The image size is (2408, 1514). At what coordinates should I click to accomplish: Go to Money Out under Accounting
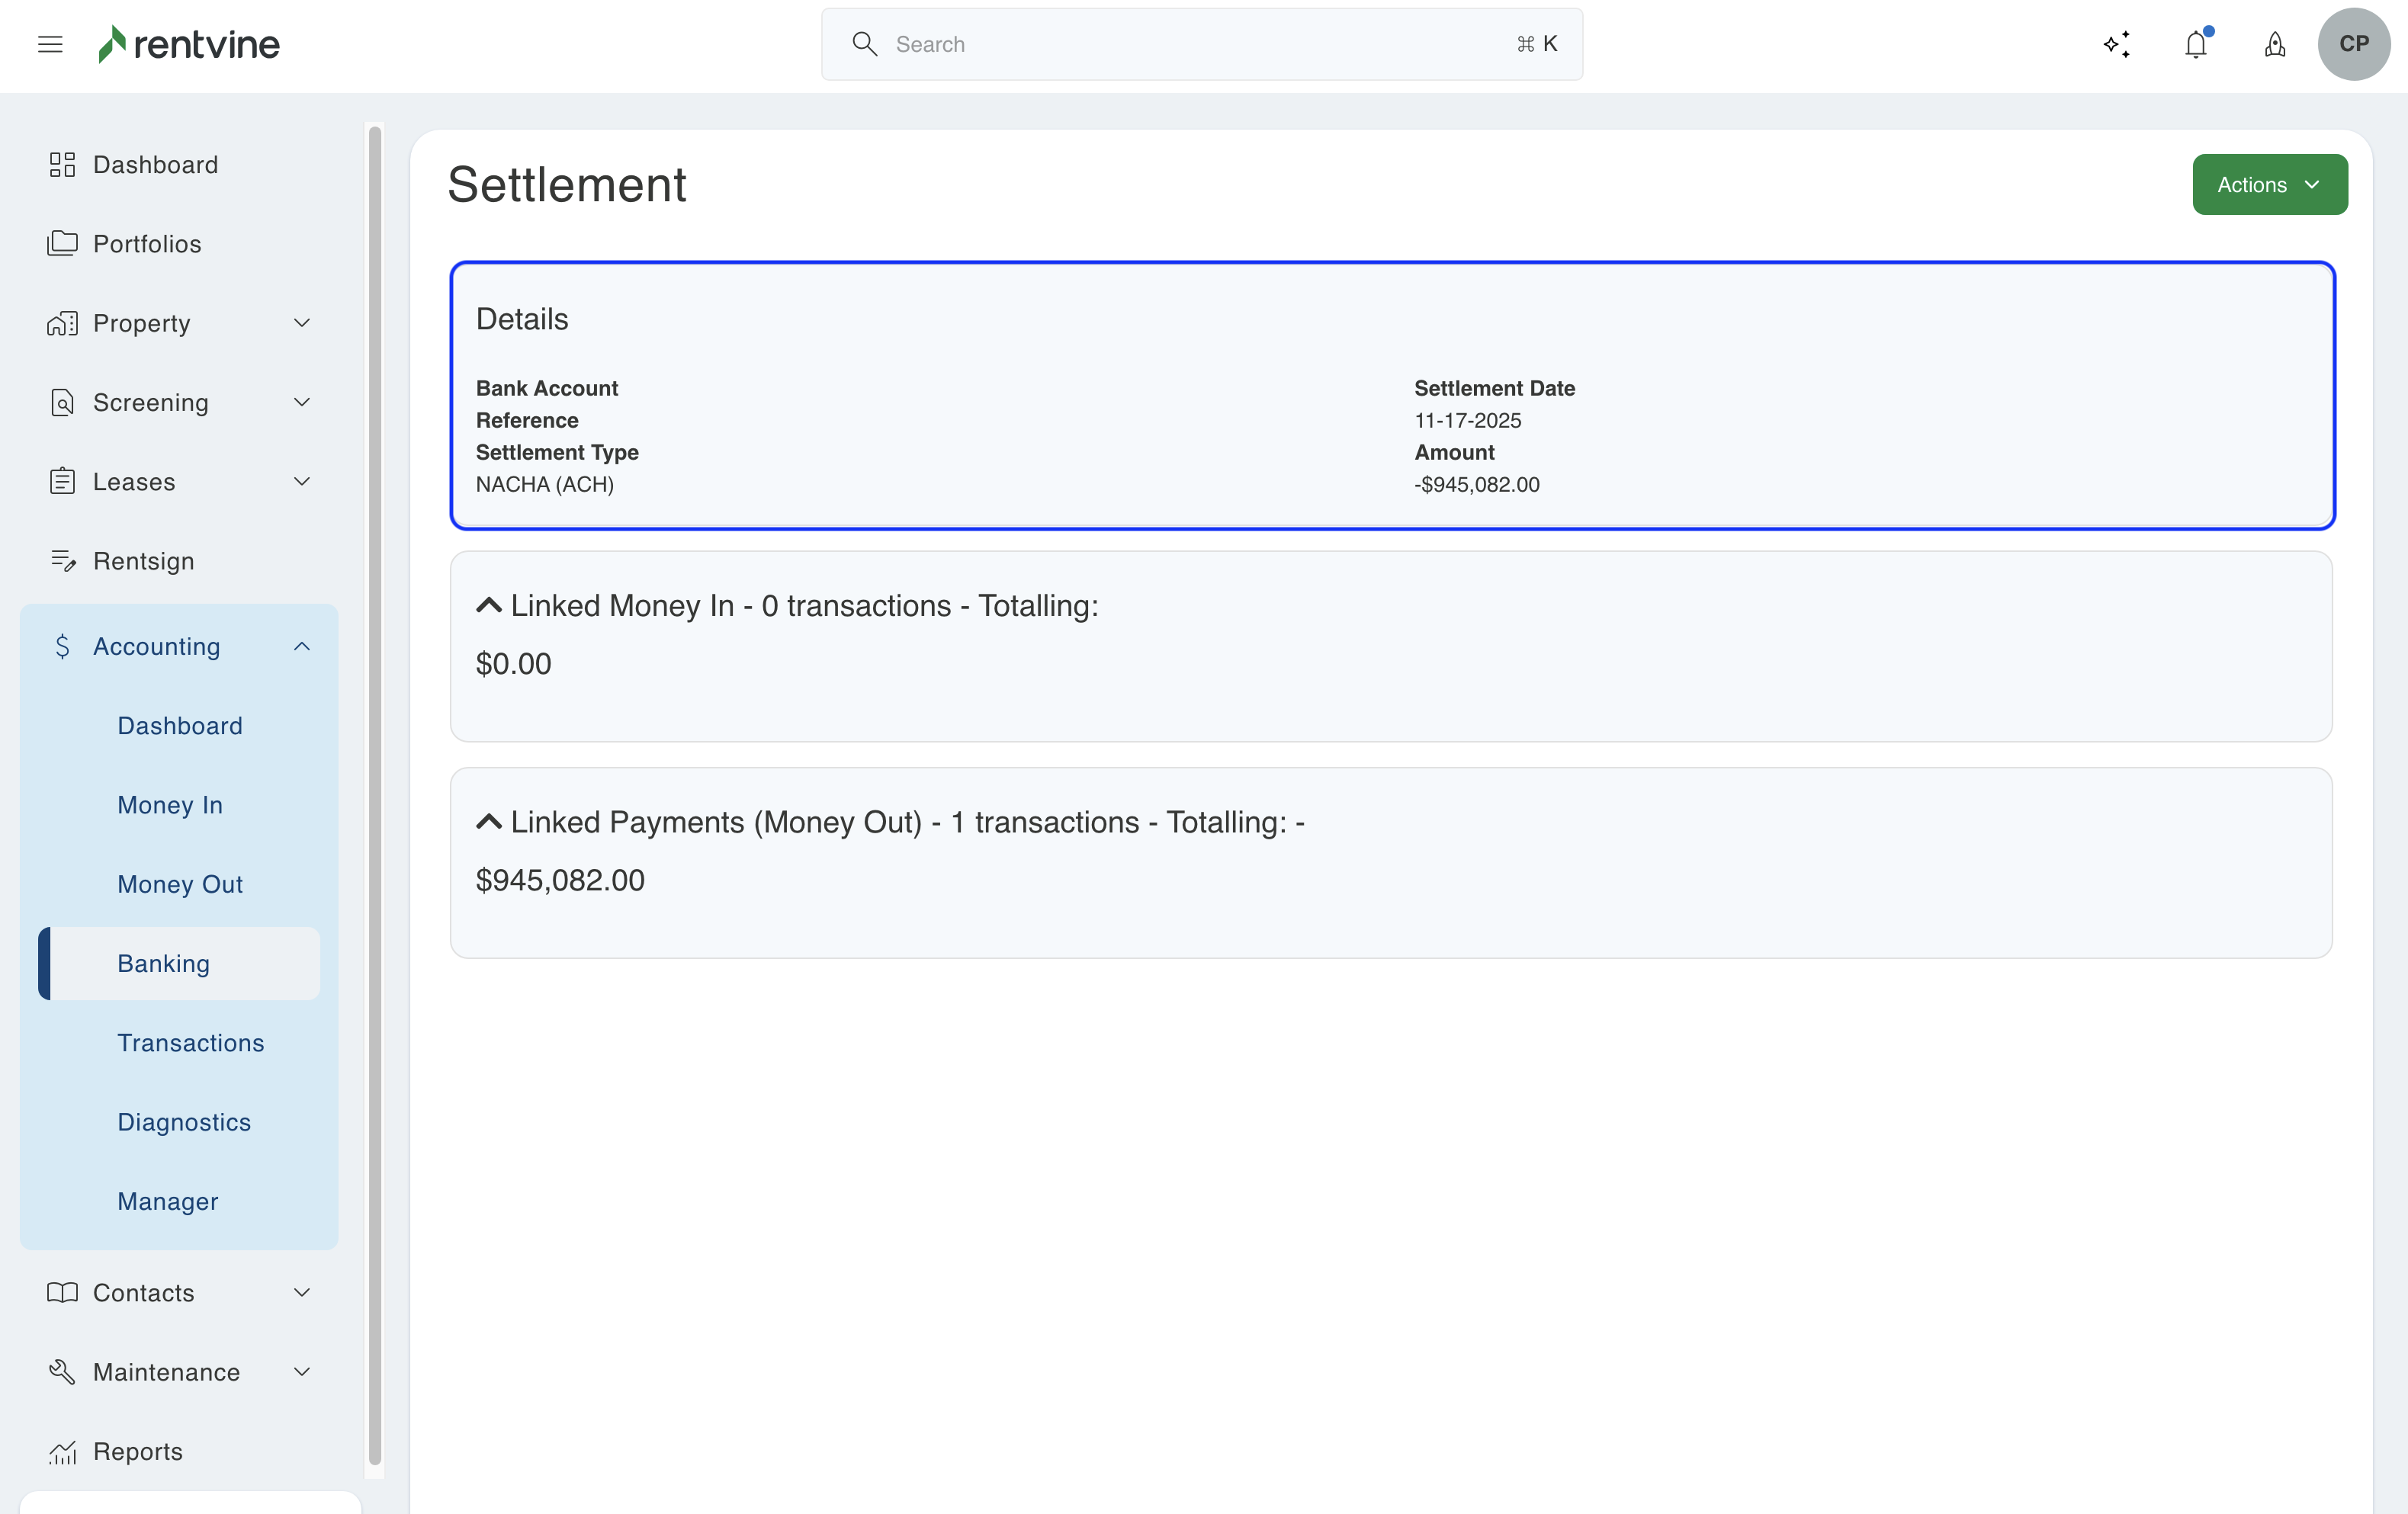click(180, 884)
